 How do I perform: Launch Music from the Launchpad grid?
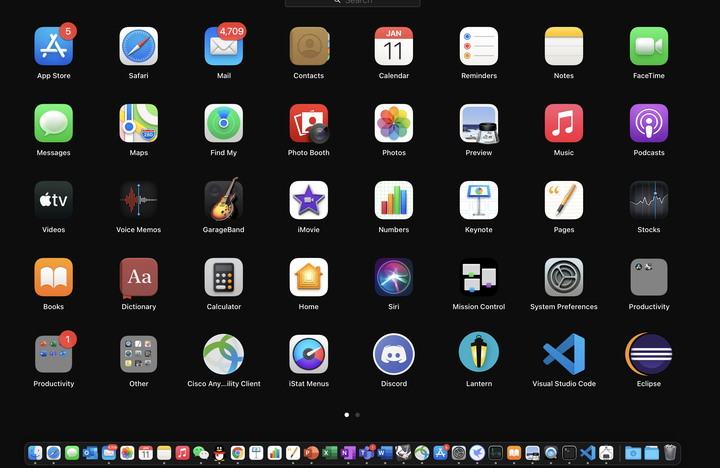564,123
